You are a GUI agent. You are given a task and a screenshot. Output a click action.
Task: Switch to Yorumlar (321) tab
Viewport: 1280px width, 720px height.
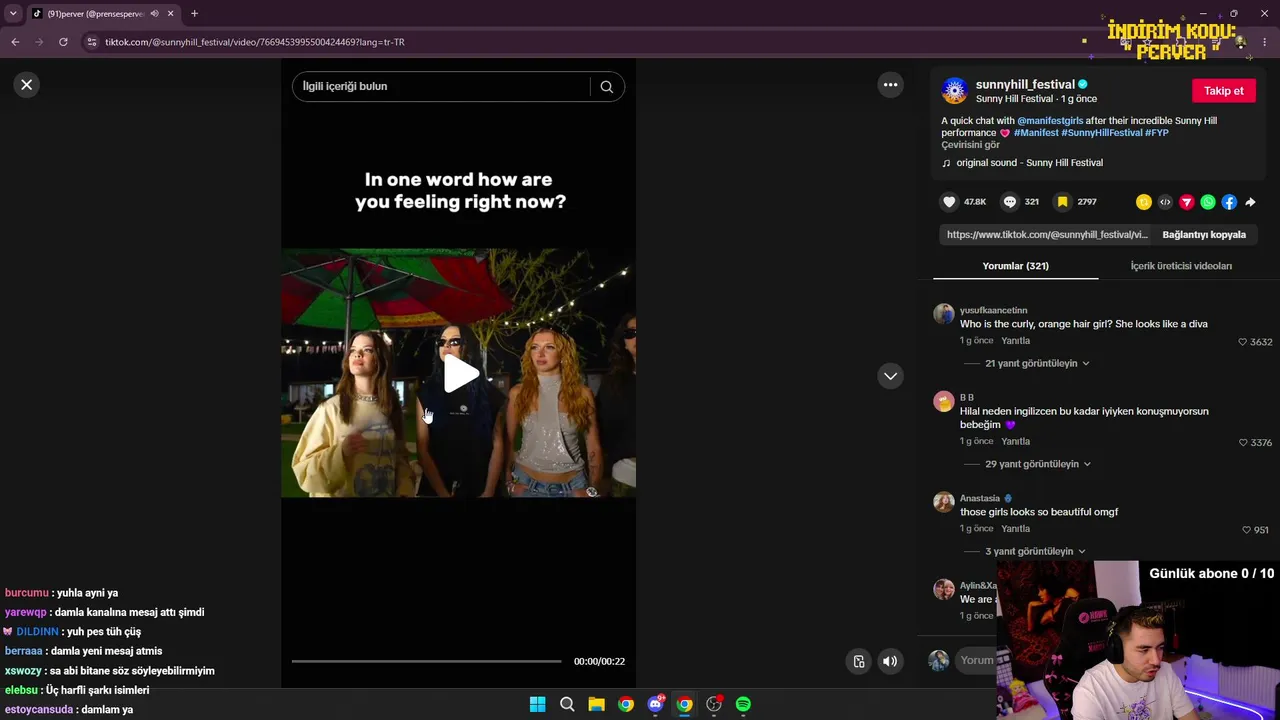(1015, 266)
